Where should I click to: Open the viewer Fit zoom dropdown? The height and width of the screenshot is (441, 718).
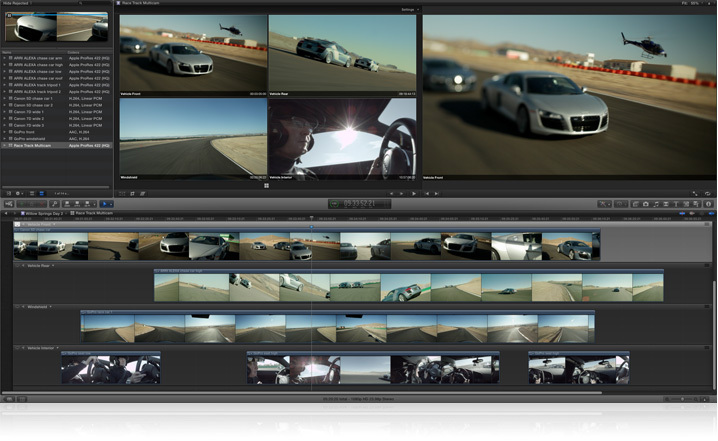692,3
